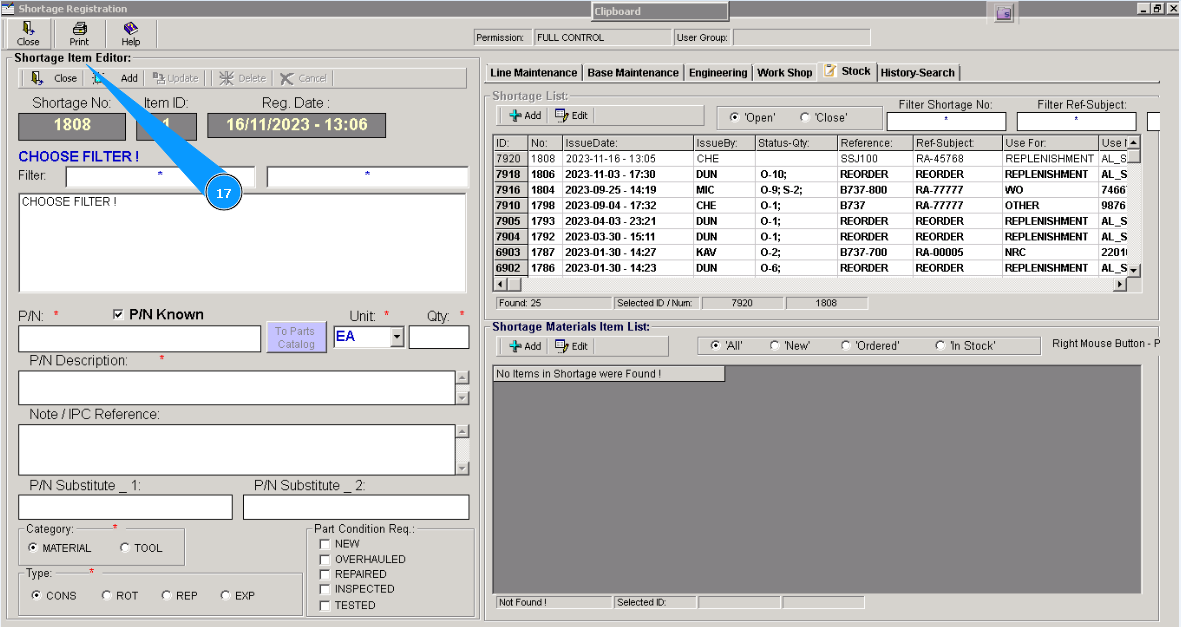1181x627 pixels.
Task: Switch to the Line Maintenance tab
Action: pyautogui.click(x=533, y=73)
